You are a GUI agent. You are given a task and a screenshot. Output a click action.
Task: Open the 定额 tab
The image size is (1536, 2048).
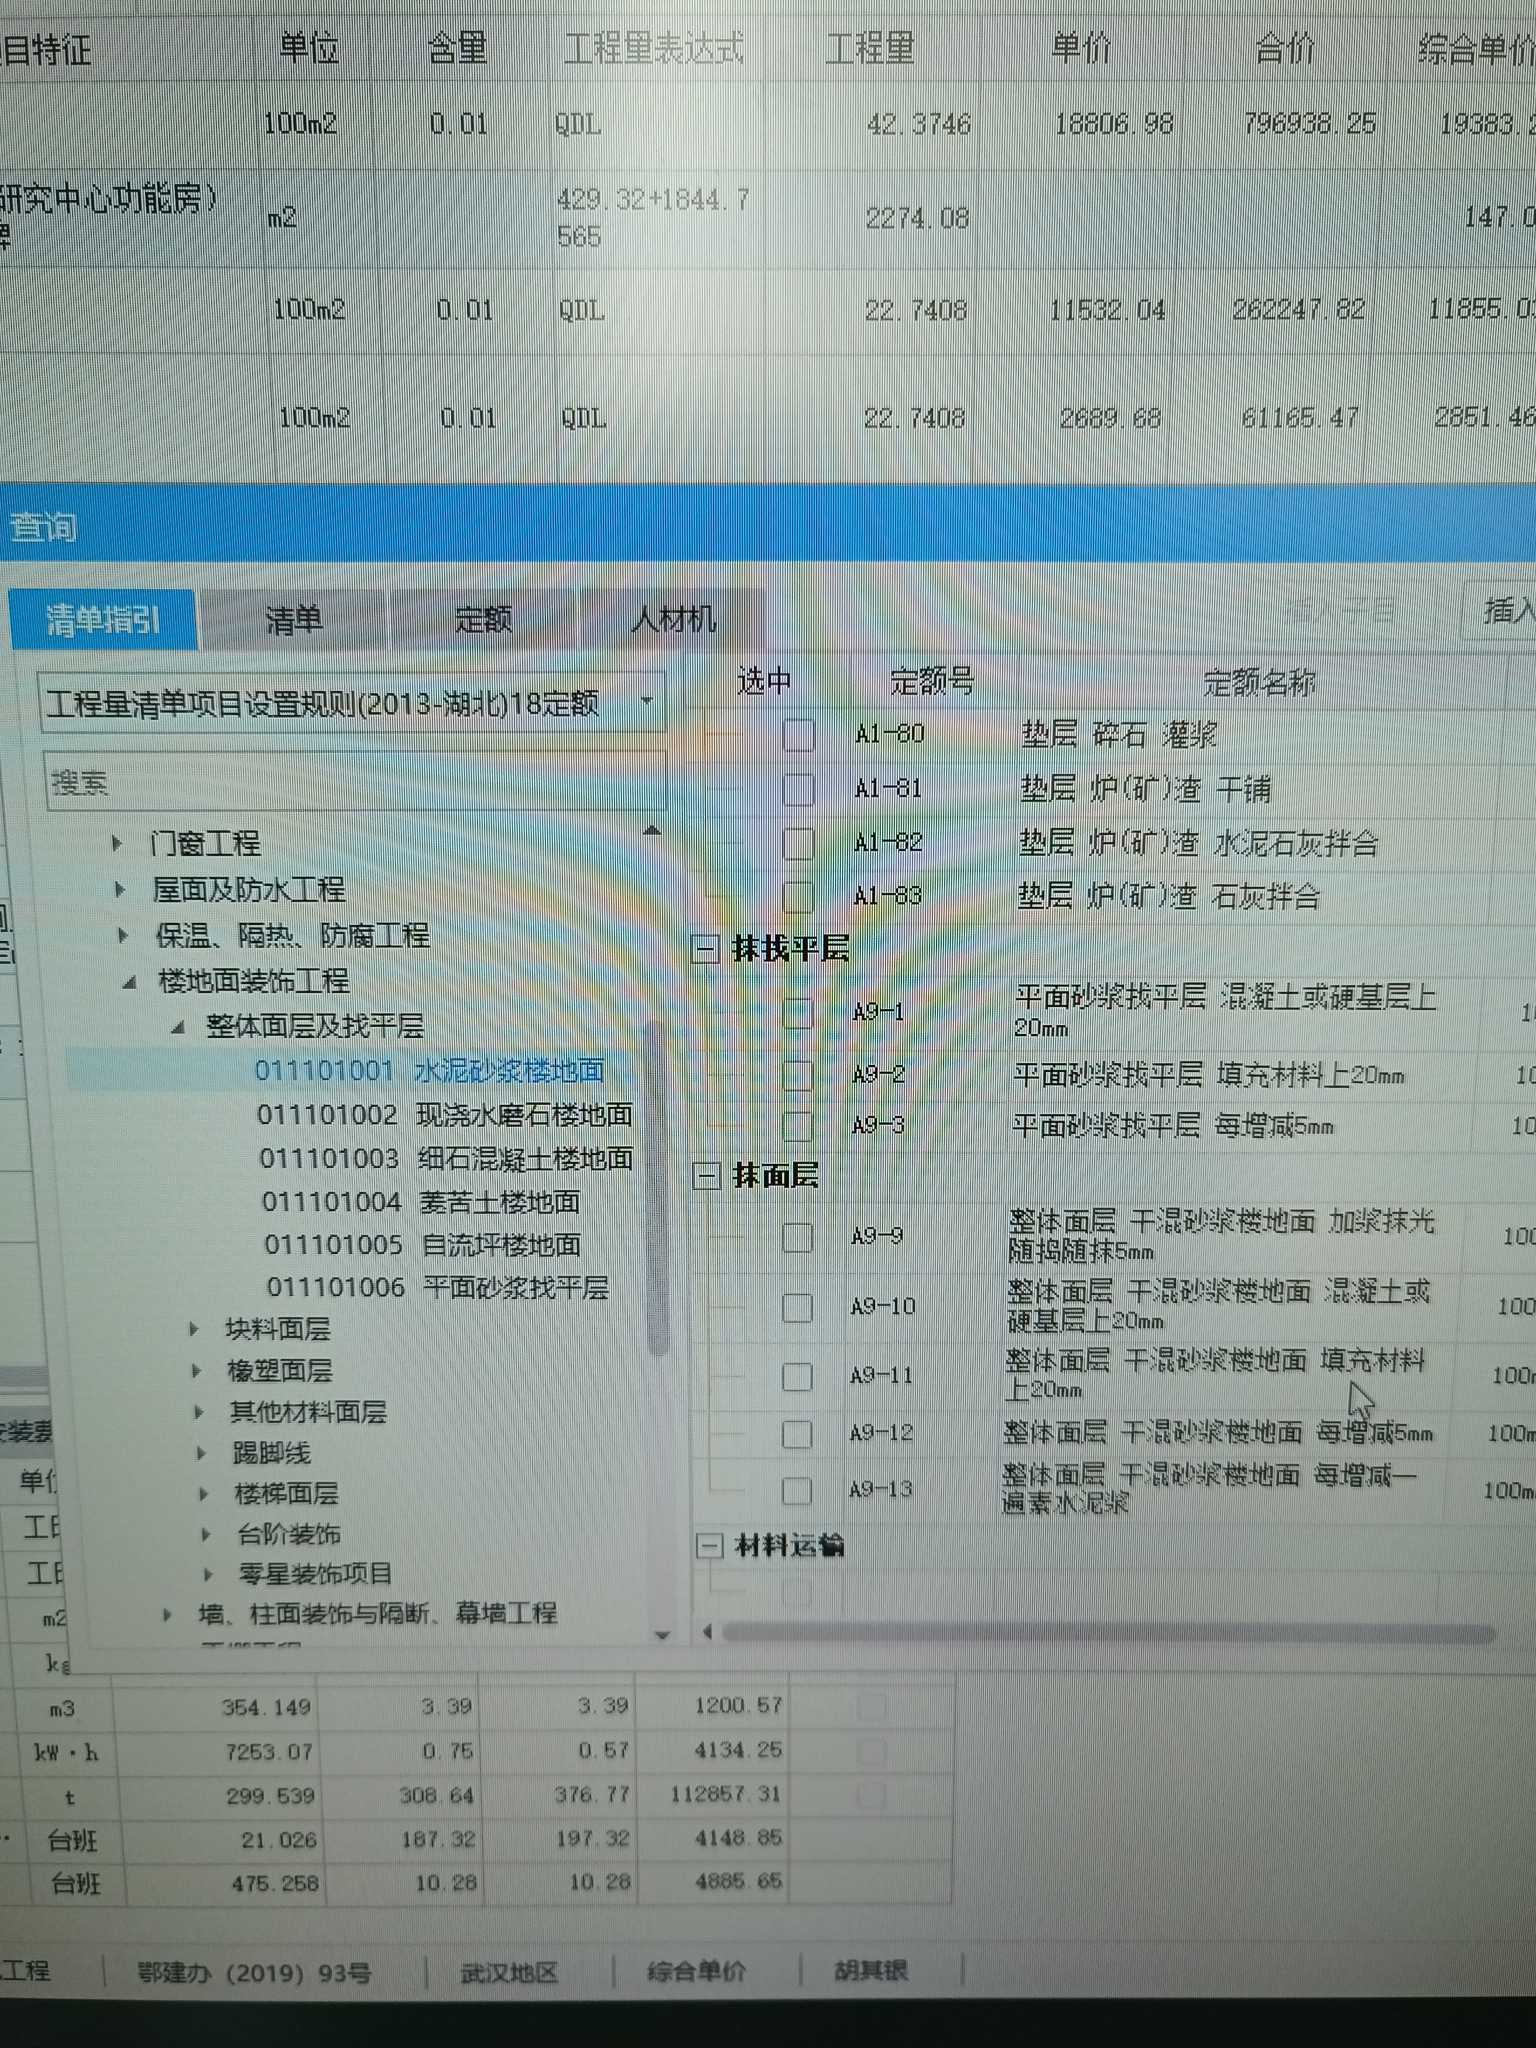[483, 620]
